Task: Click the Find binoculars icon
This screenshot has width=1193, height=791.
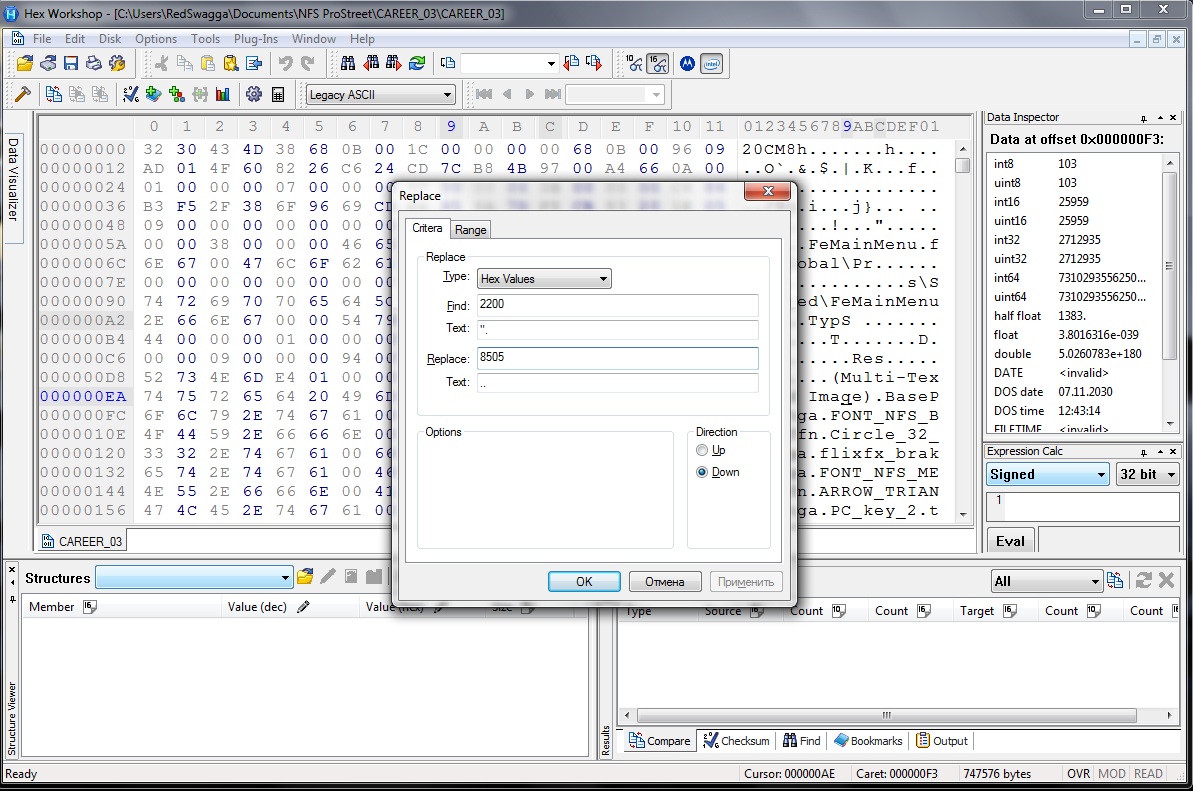Action: pos(348,64)
